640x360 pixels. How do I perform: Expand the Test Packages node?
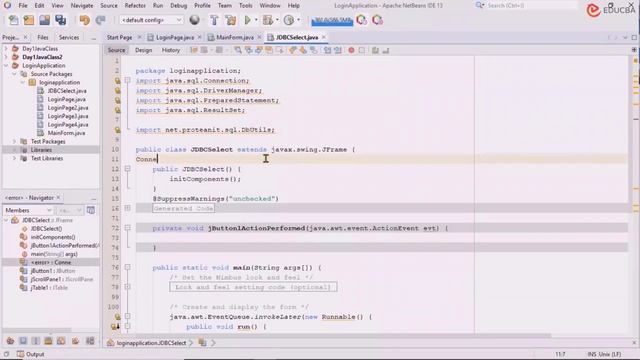pos(14,141)
